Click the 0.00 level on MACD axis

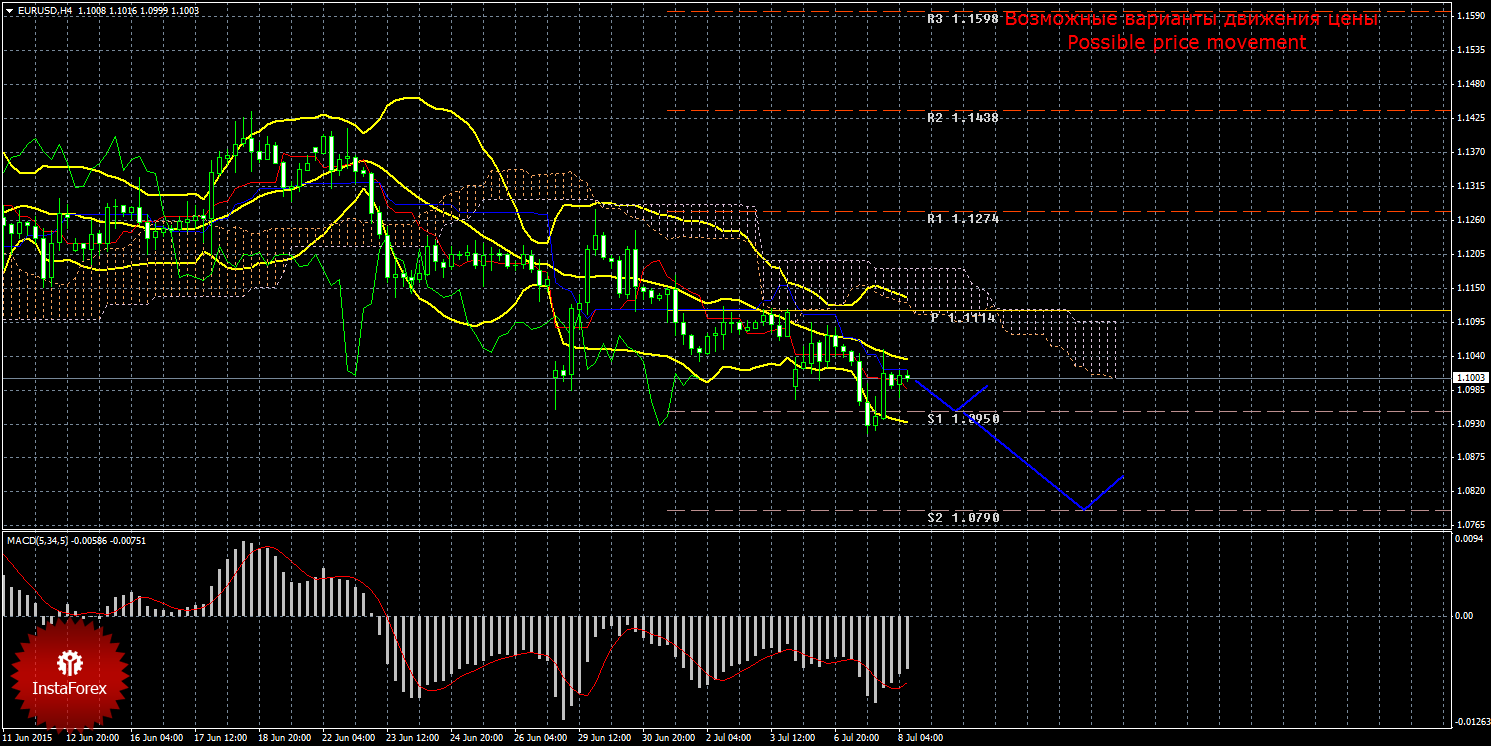[x=1464, y=616]
